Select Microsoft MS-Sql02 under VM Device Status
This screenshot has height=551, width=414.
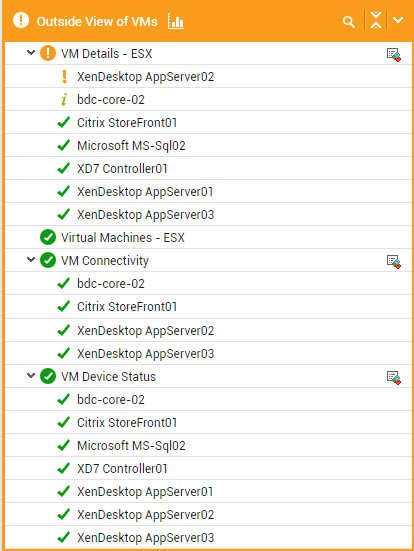131,446
